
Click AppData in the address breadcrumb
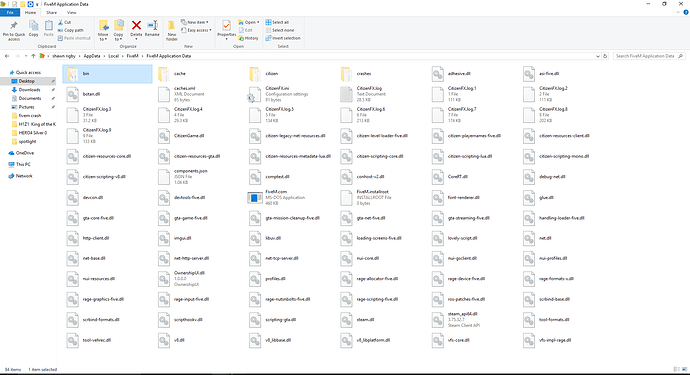(x=92, y=56)
